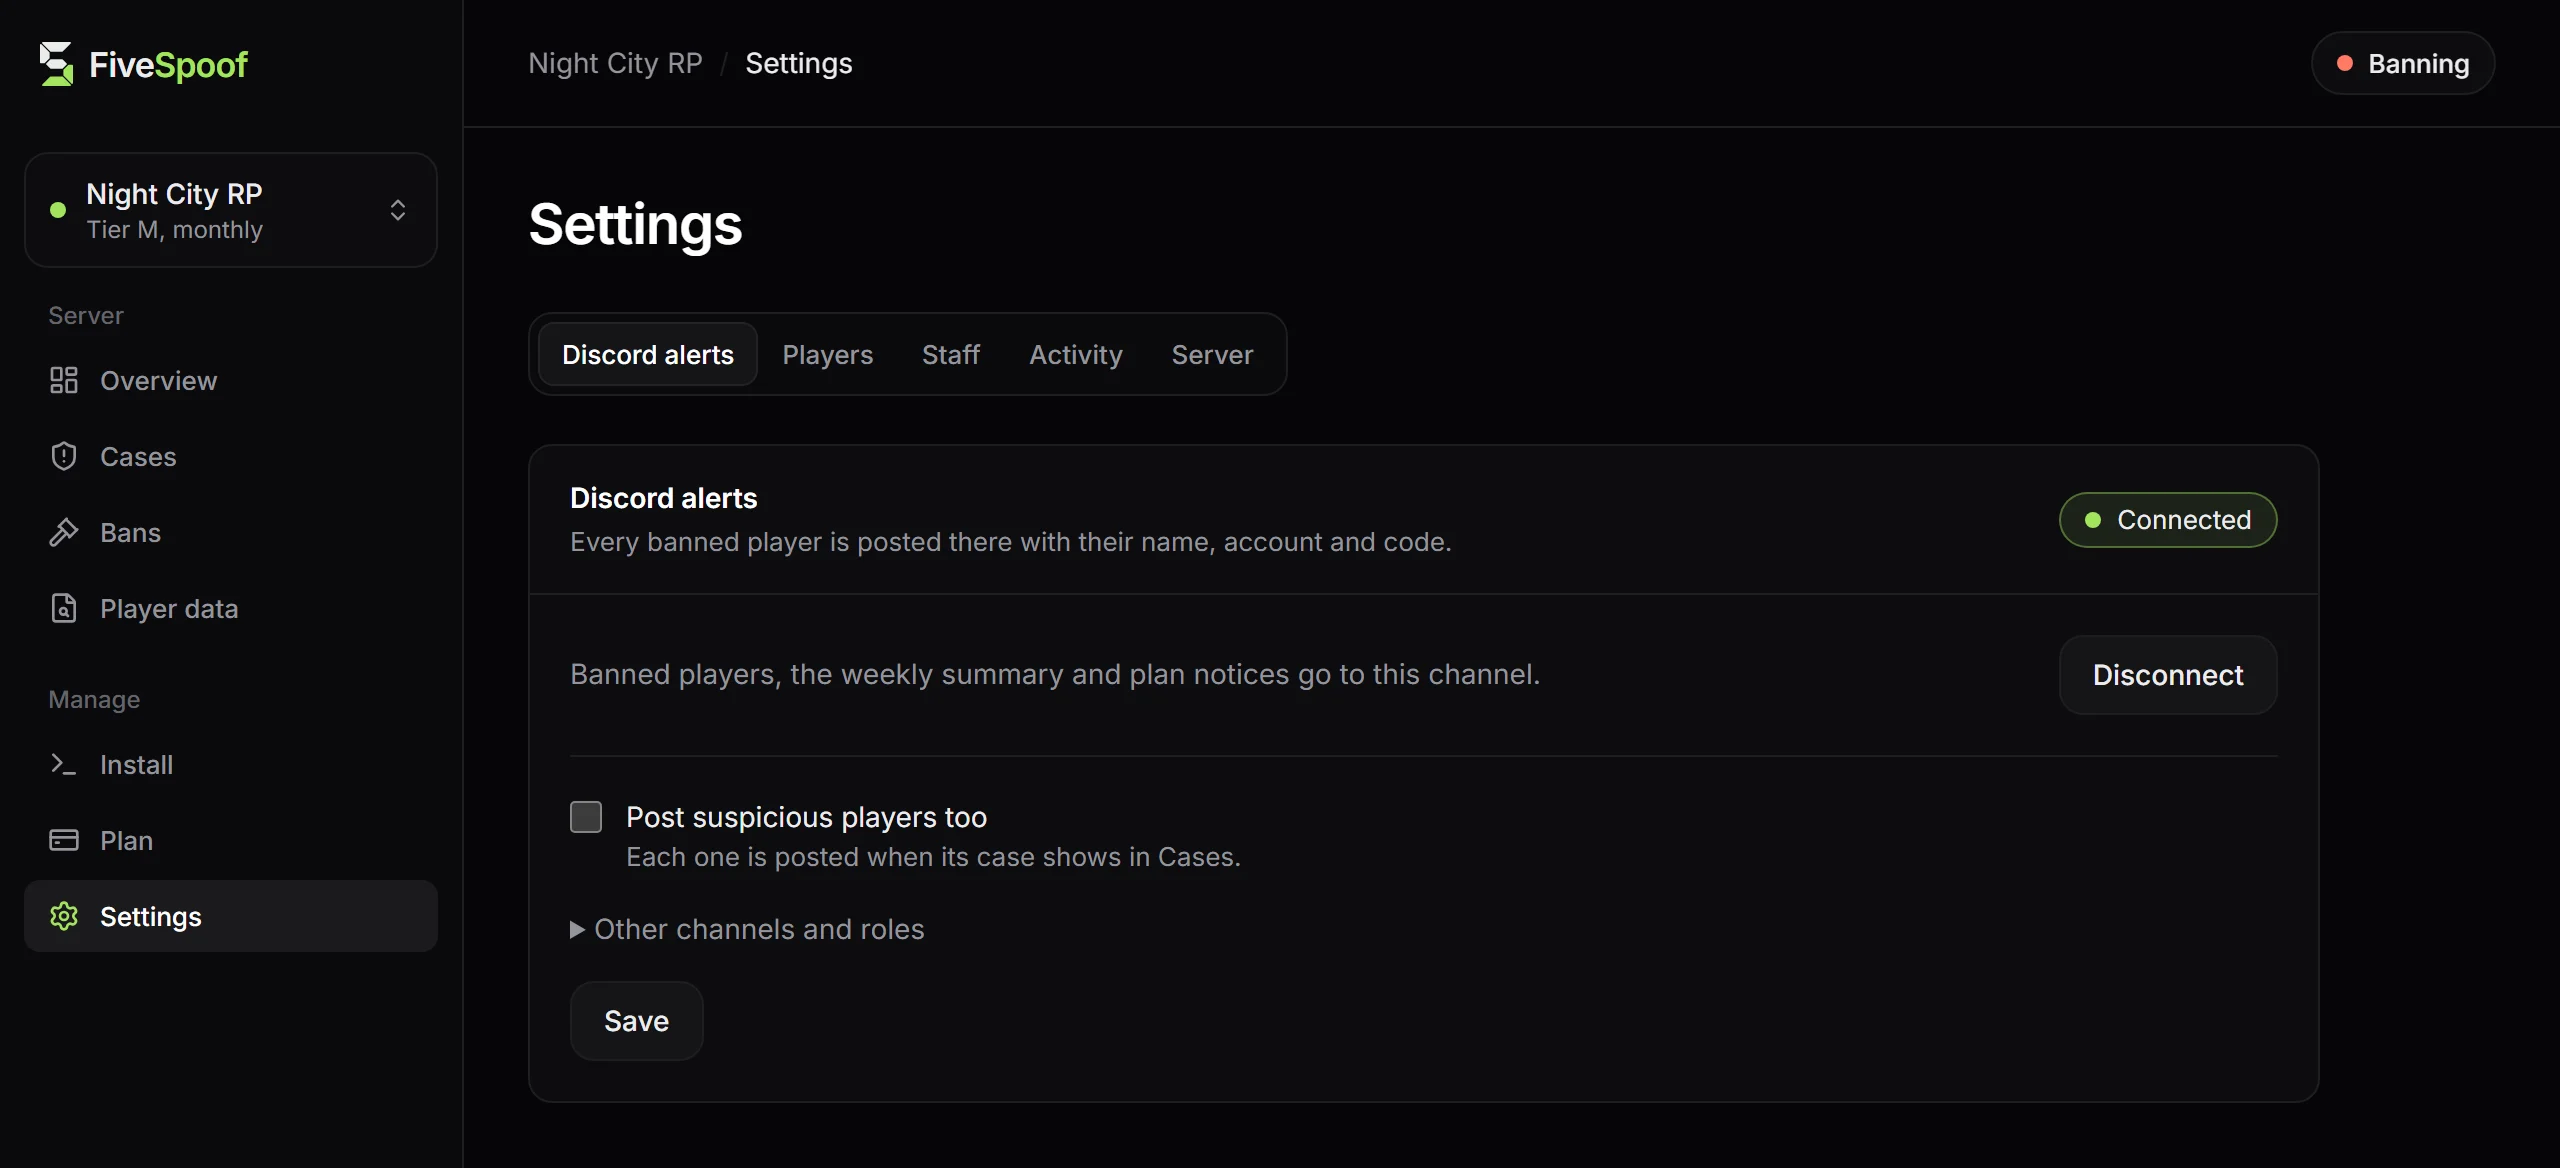Click the Install terminal icon
Screen dimensions: 2560x1168
tap(64, 764)
